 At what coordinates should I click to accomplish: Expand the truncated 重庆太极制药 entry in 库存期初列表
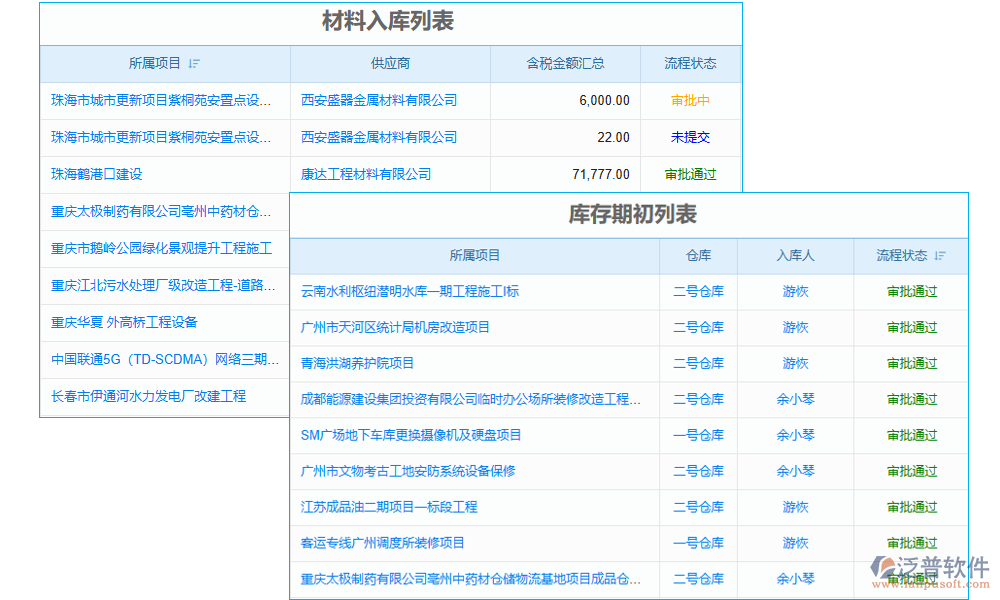click(x=475, y=579)
